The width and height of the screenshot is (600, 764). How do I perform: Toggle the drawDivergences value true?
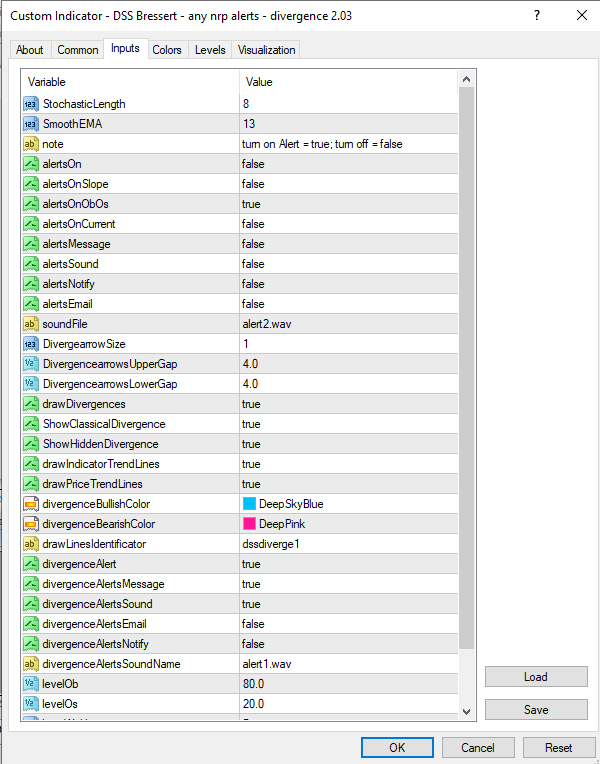tap(348, 403)
